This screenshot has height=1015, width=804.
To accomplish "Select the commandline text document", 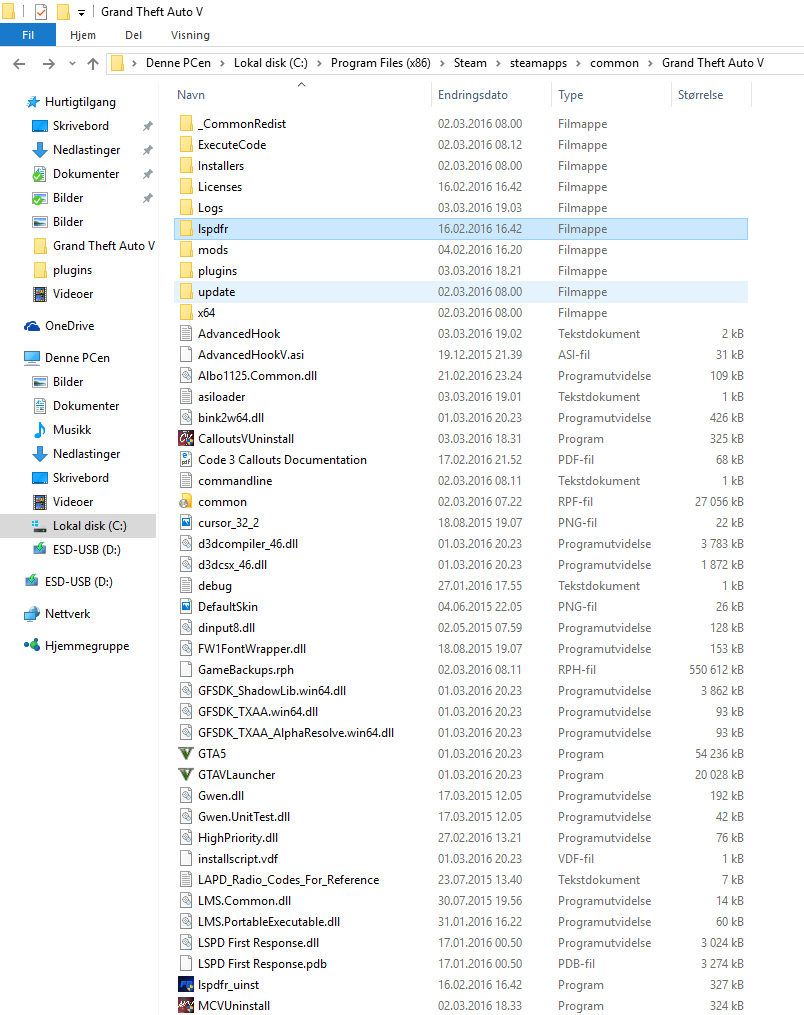I will 461,481.
